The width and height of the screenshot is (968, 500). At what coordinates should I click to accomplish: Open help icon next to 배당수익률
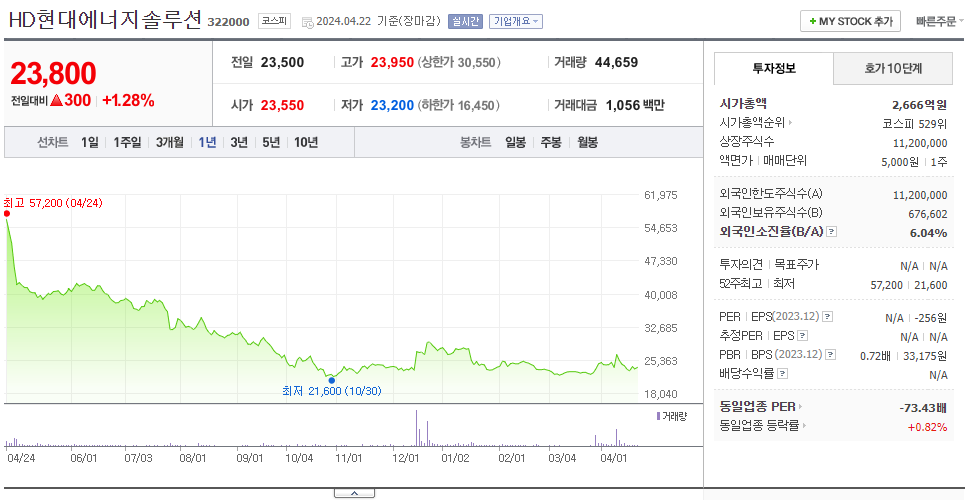(x=783, y=373)
